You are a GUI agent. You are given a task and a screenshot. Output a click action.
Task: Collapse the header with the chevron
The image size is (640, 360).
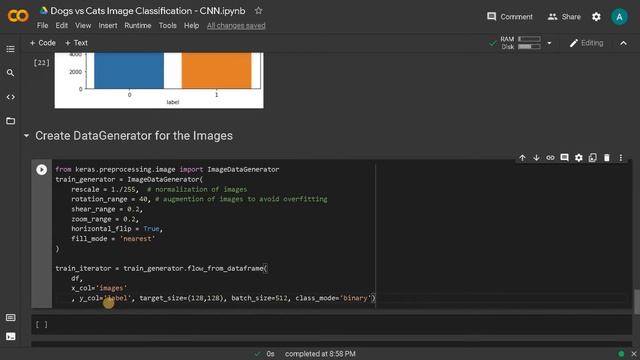pos(623,43)
